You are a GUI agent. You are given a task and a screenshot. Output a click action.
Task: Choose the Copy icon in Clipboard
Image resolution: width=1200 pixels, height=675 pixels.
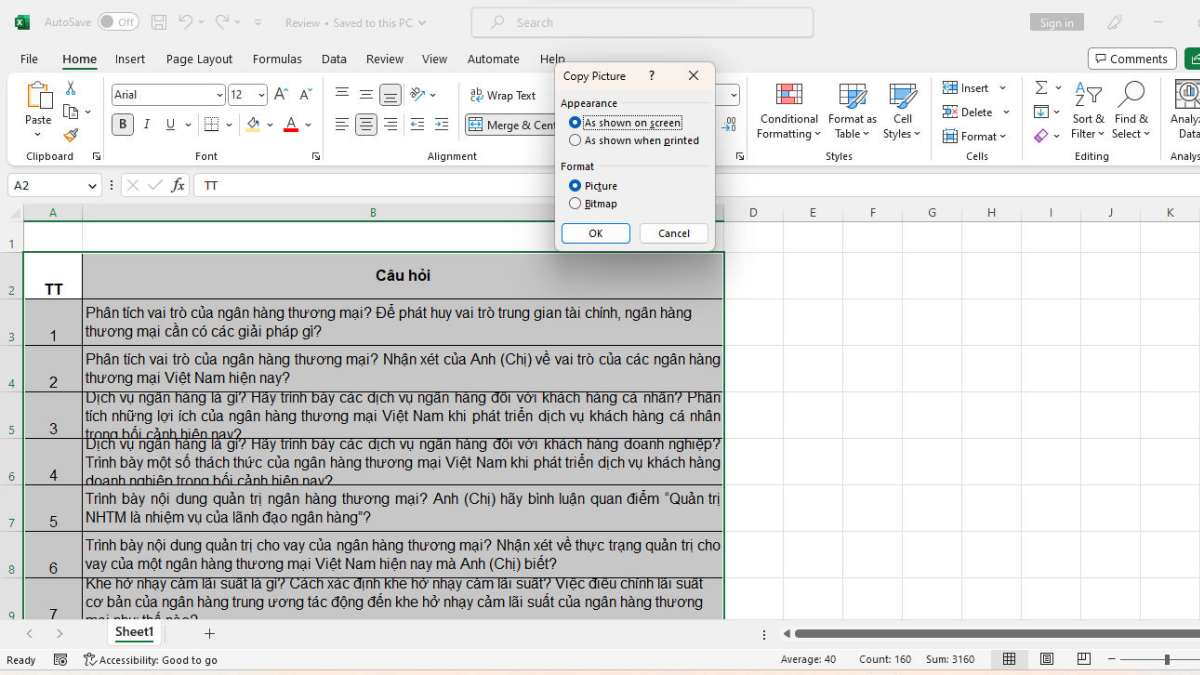point(70,112)
